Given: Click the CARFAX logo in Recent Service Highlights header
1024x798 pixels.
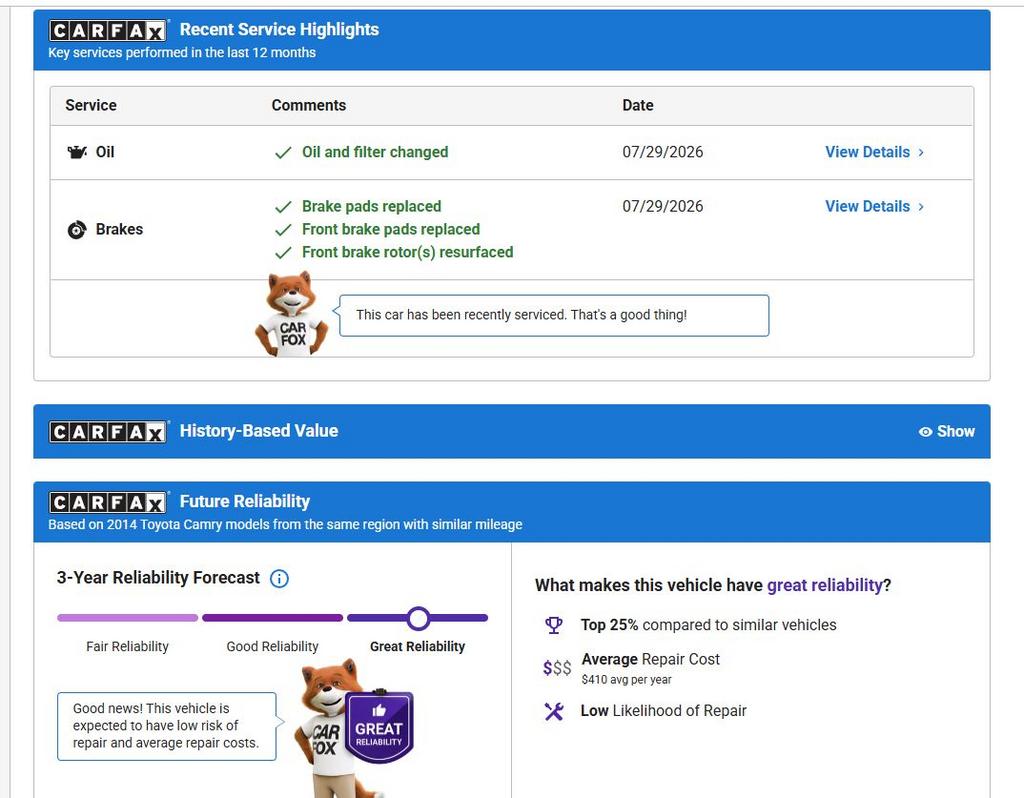Looking at the screenshot, I should (108, 30).
